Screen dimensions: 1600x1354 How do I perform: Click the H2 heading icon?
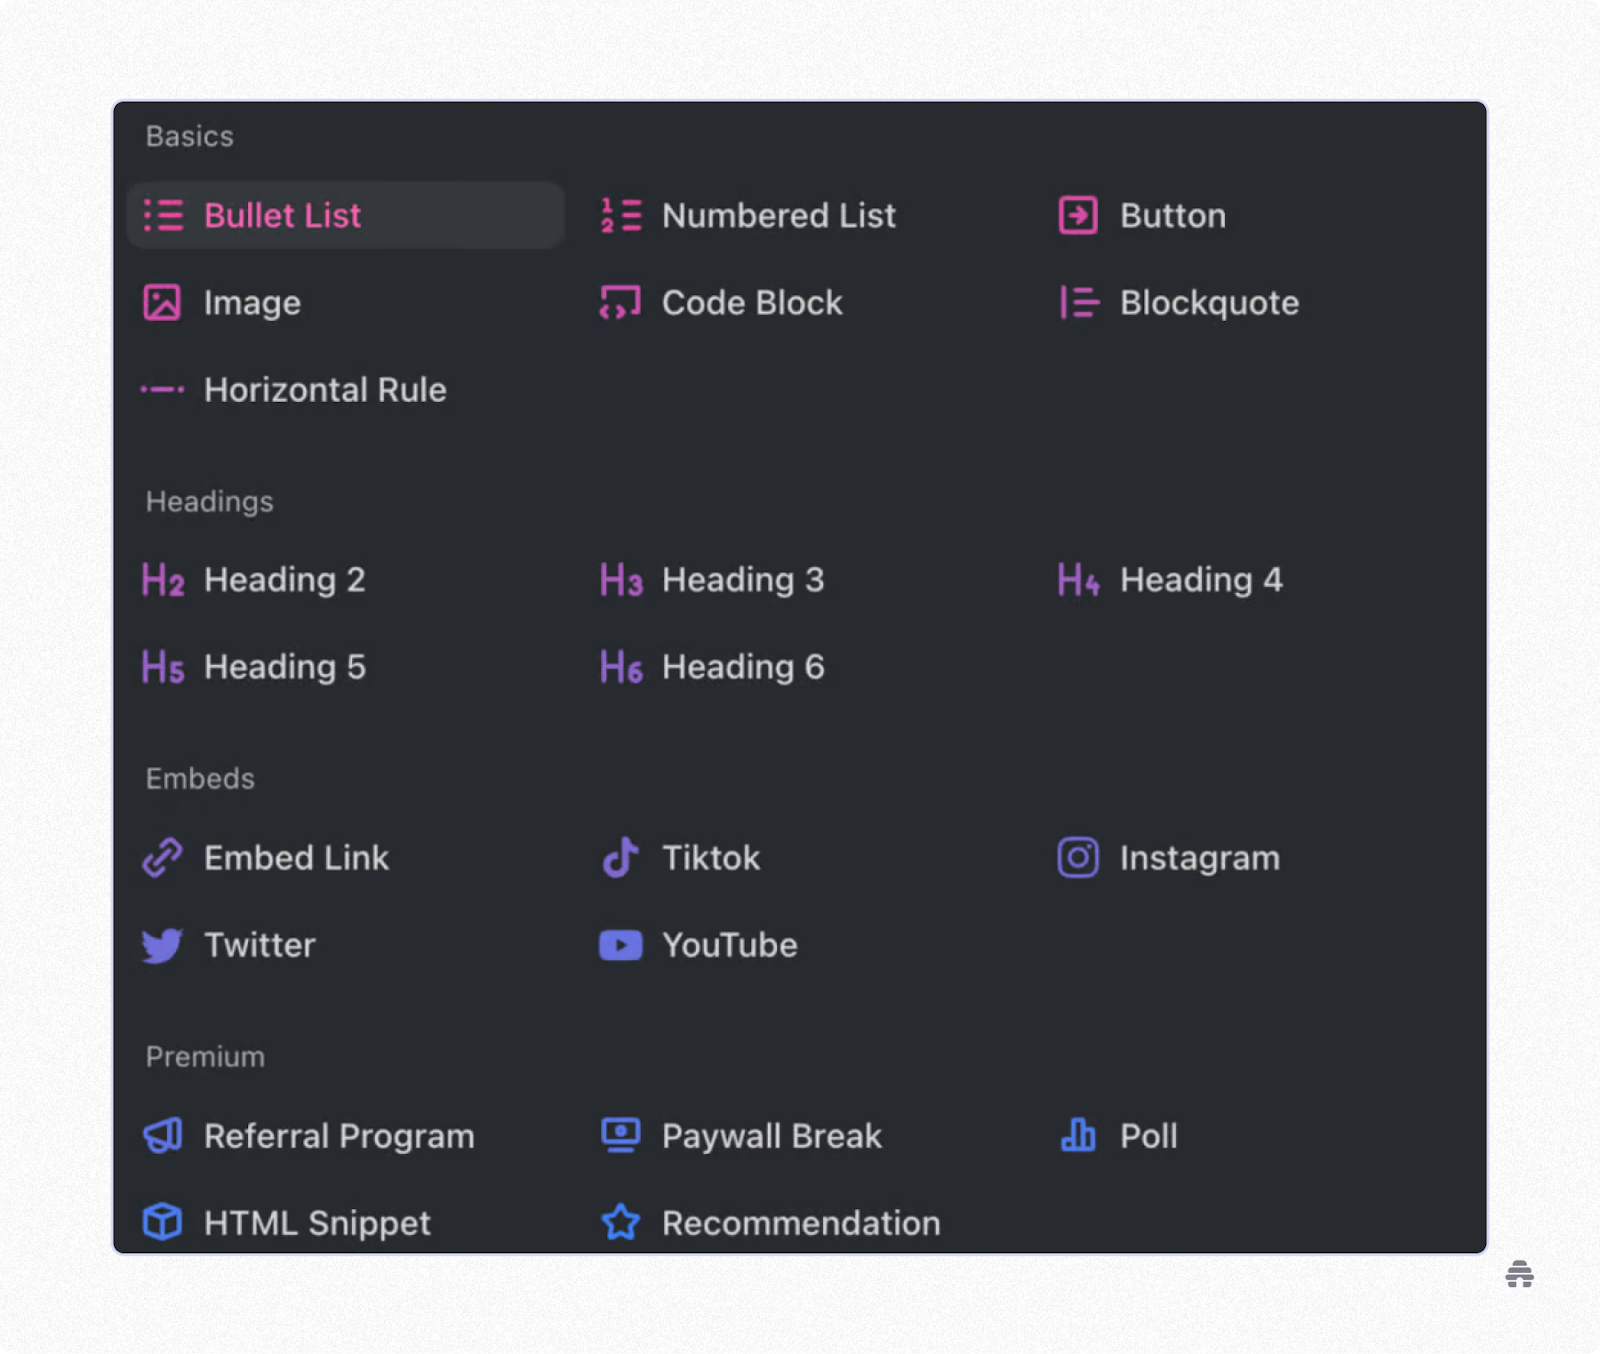[163, 580]
